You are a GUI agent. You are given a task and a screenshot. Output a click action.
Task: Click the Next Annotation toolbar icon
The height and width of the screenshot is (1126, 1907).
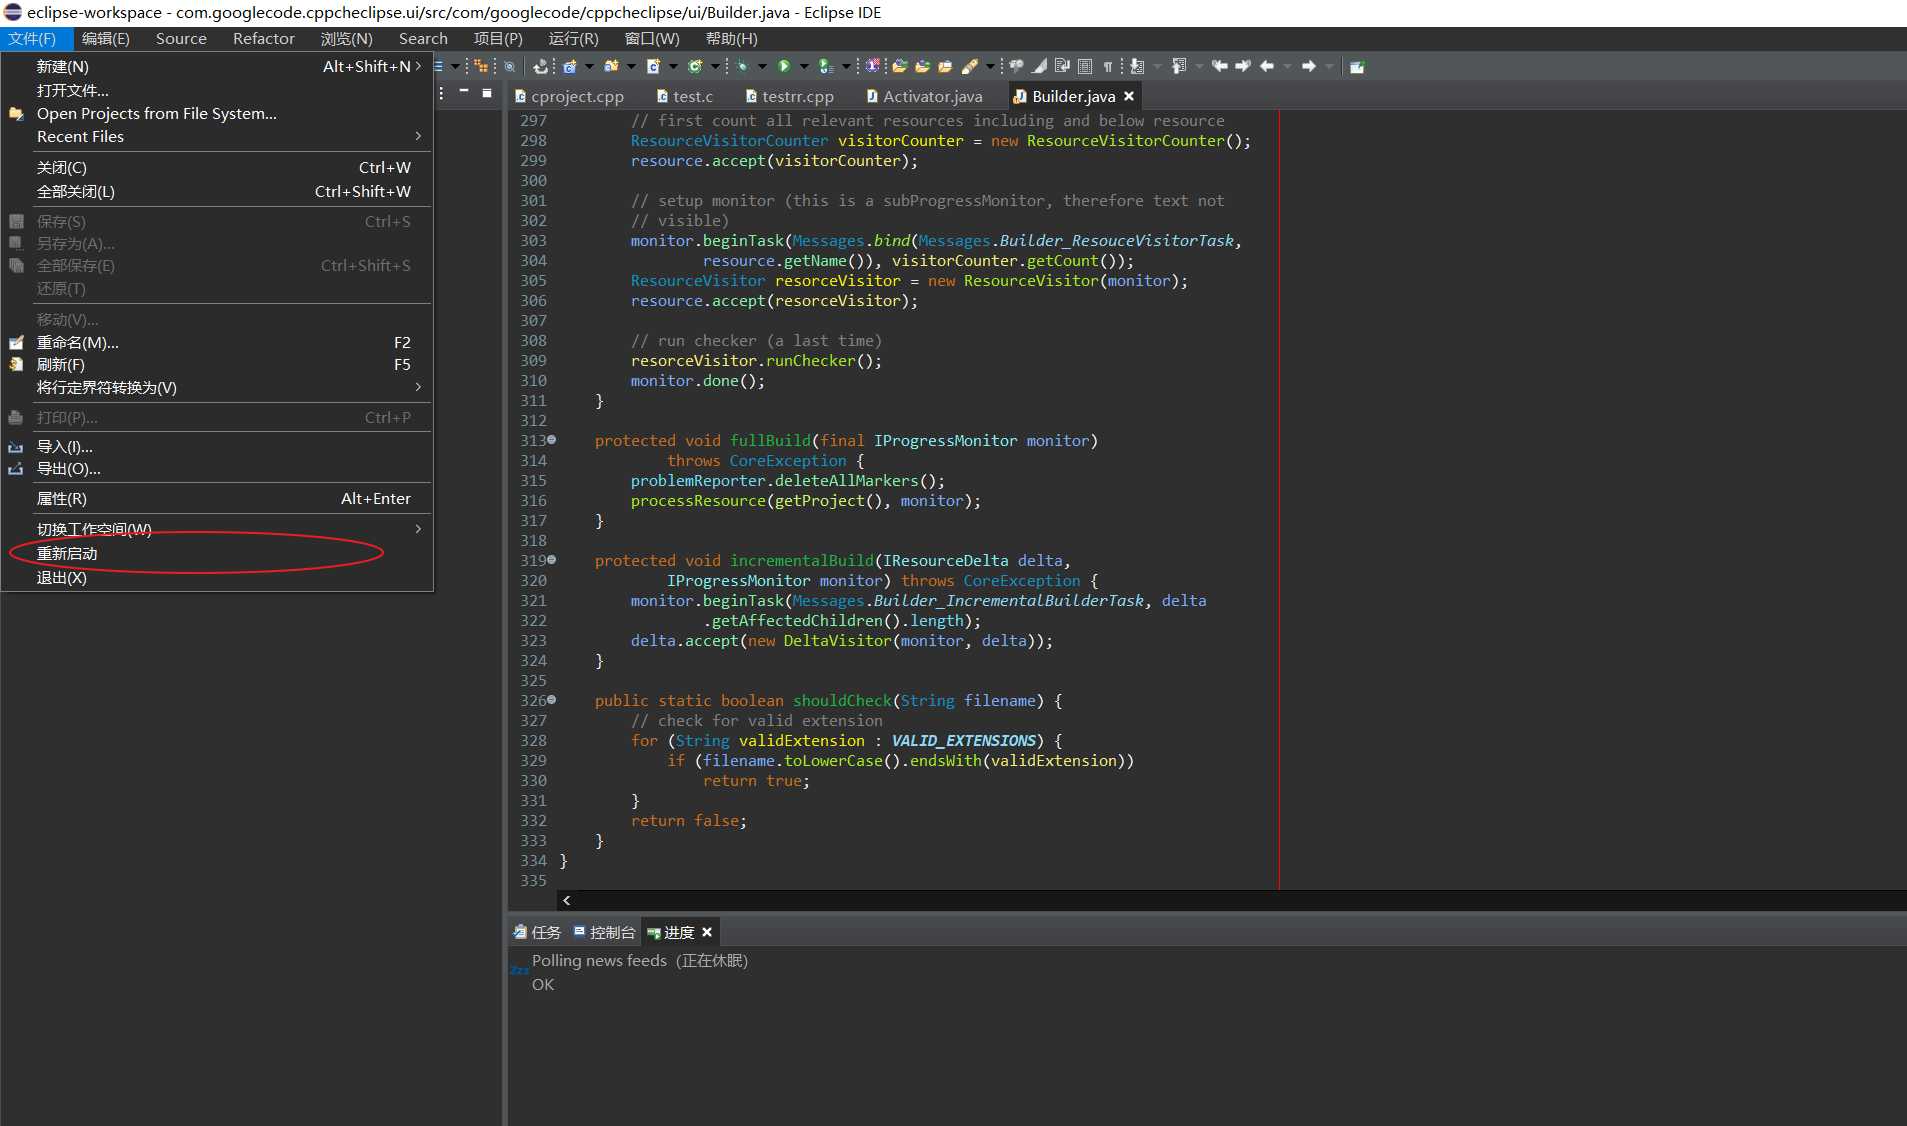tap(1137, 66)
